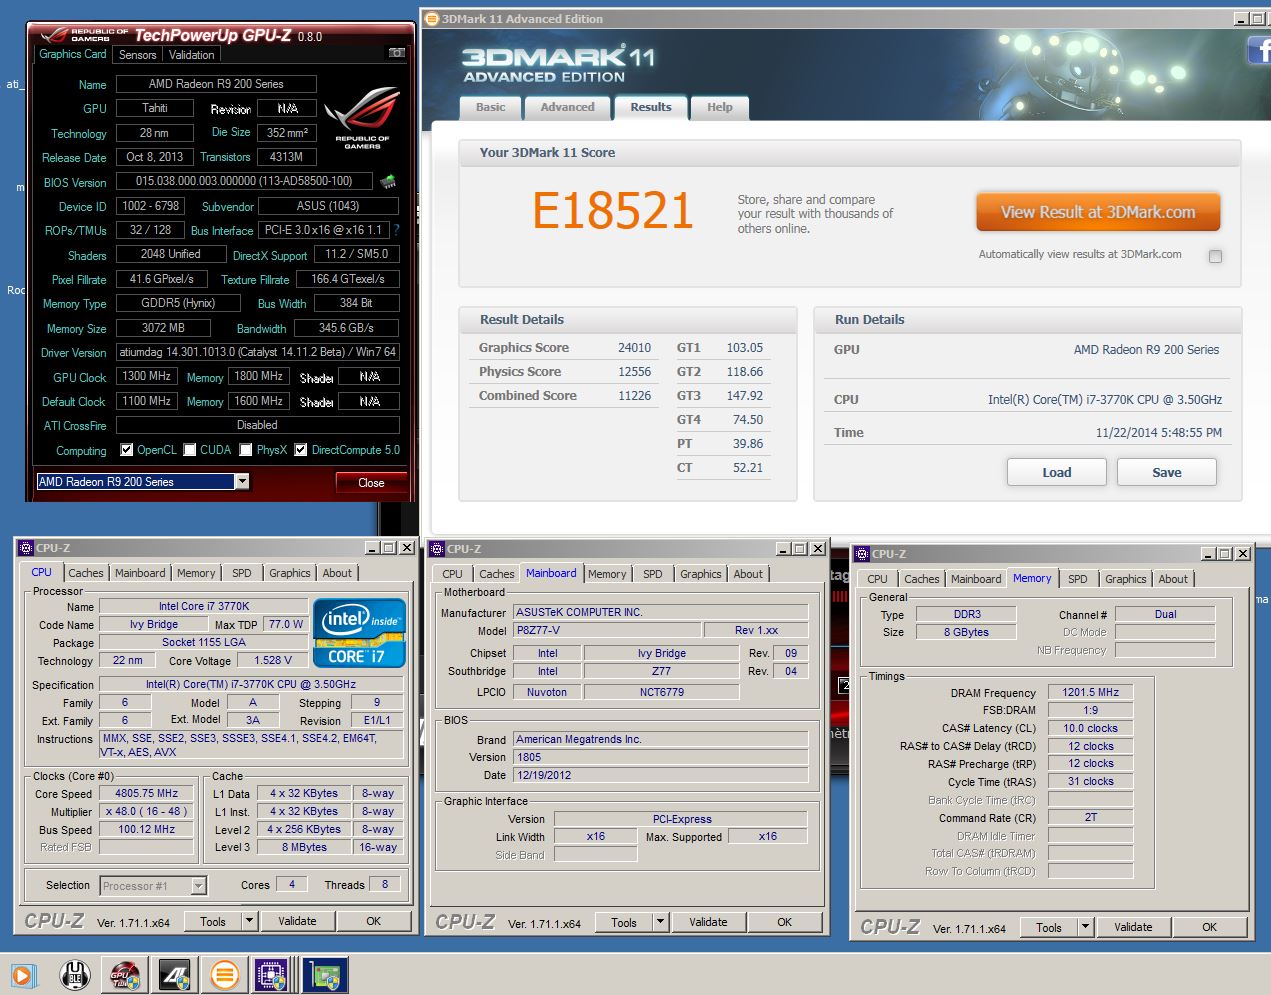Viewport: 1271px width, 995px height.
Task: Click the orange 3DMark taskbar icon
Action: (x=225, y=974)
